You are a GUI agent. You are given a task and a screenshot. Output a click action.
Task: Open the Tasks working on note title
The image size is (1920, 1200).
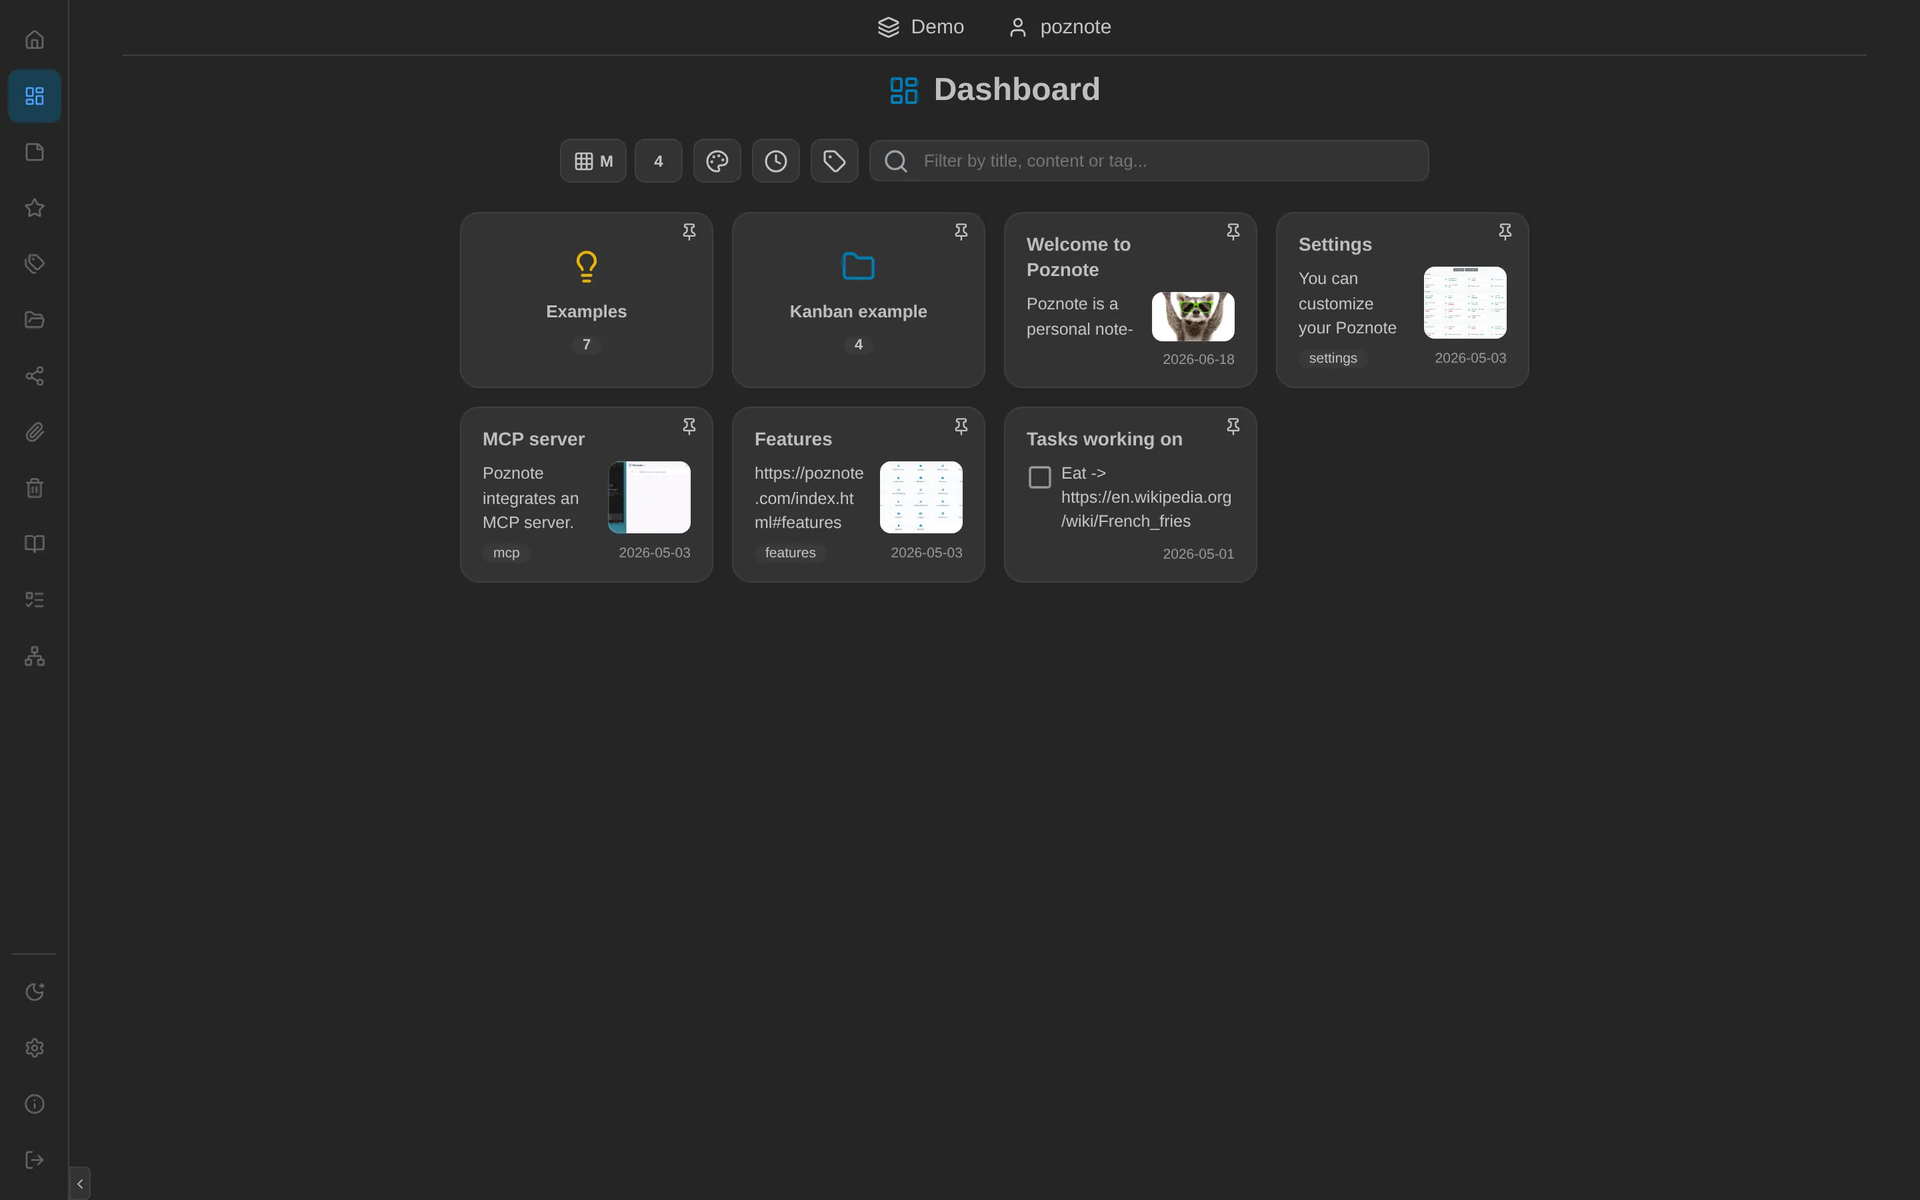point(1104,440)
